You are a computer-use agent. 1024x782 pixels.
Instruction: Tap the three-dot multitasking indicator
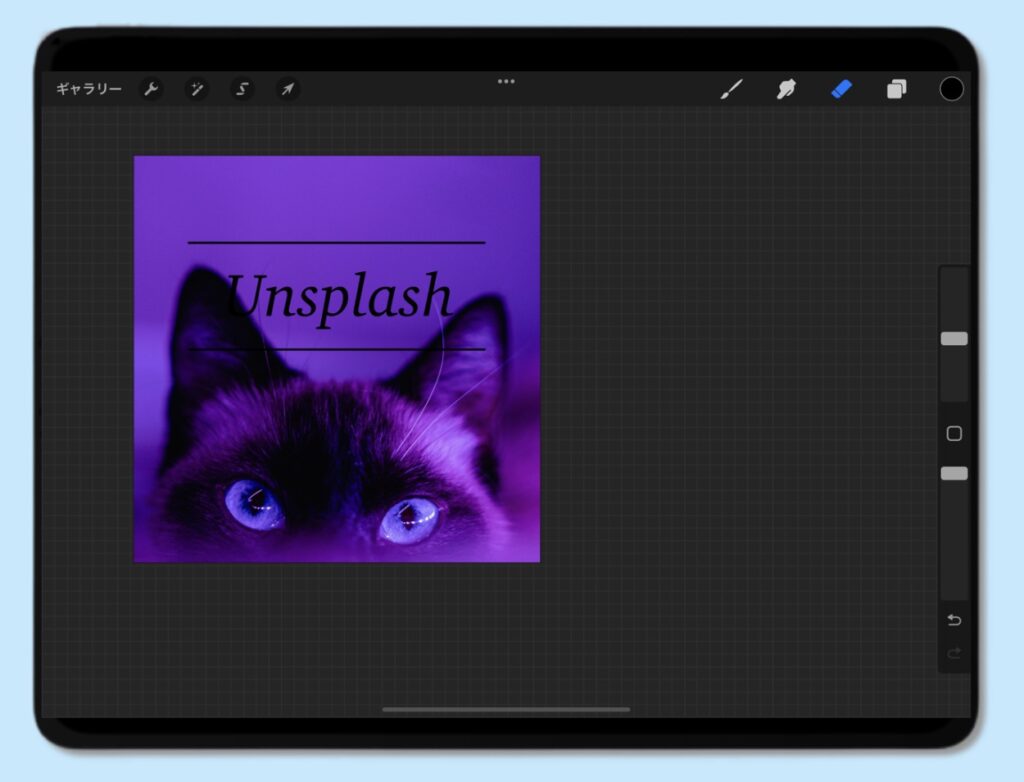506,82
